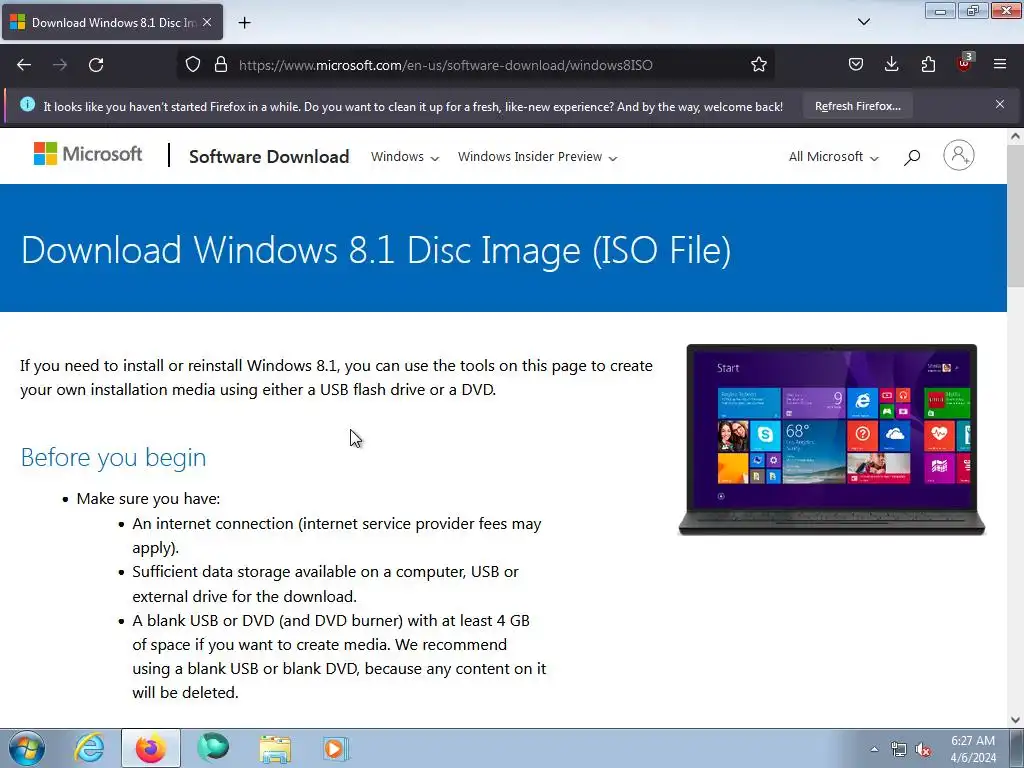Click the uBlock Origin extension icon

(964, 63)
